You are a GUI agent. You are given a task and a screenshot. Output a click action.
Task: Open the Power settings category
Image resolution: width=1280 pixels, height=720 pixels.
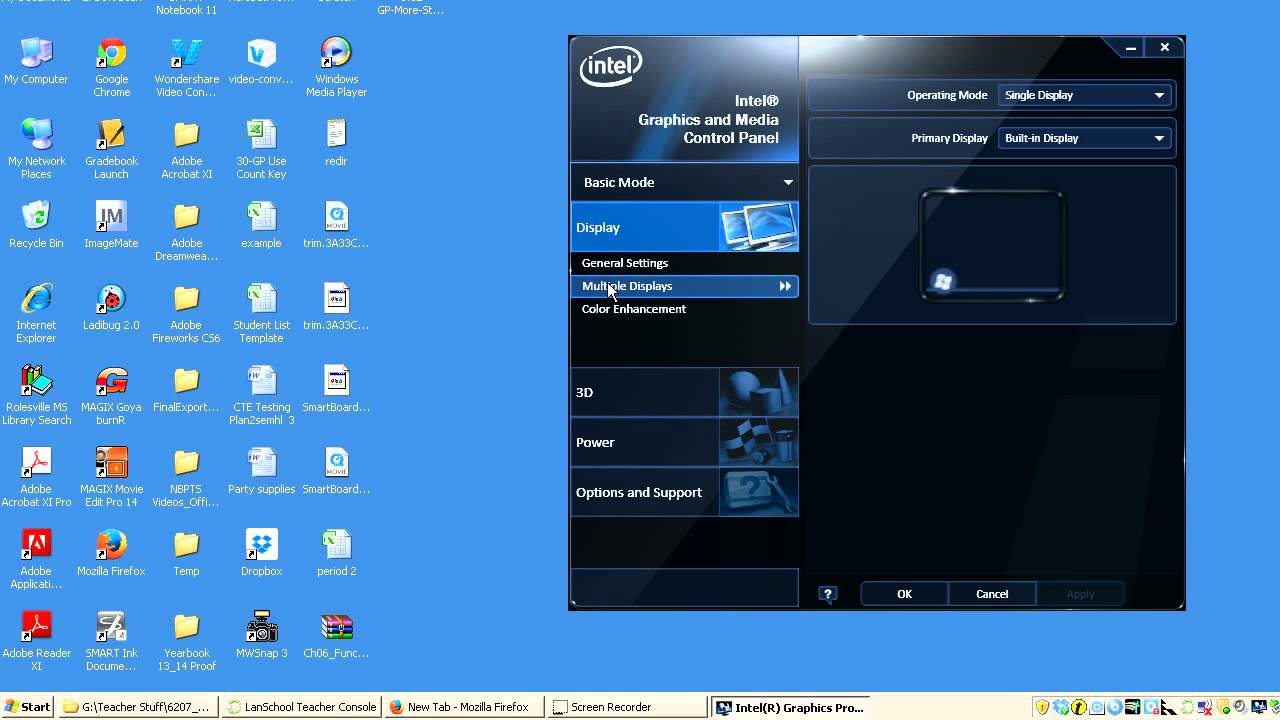pos(684,442)
